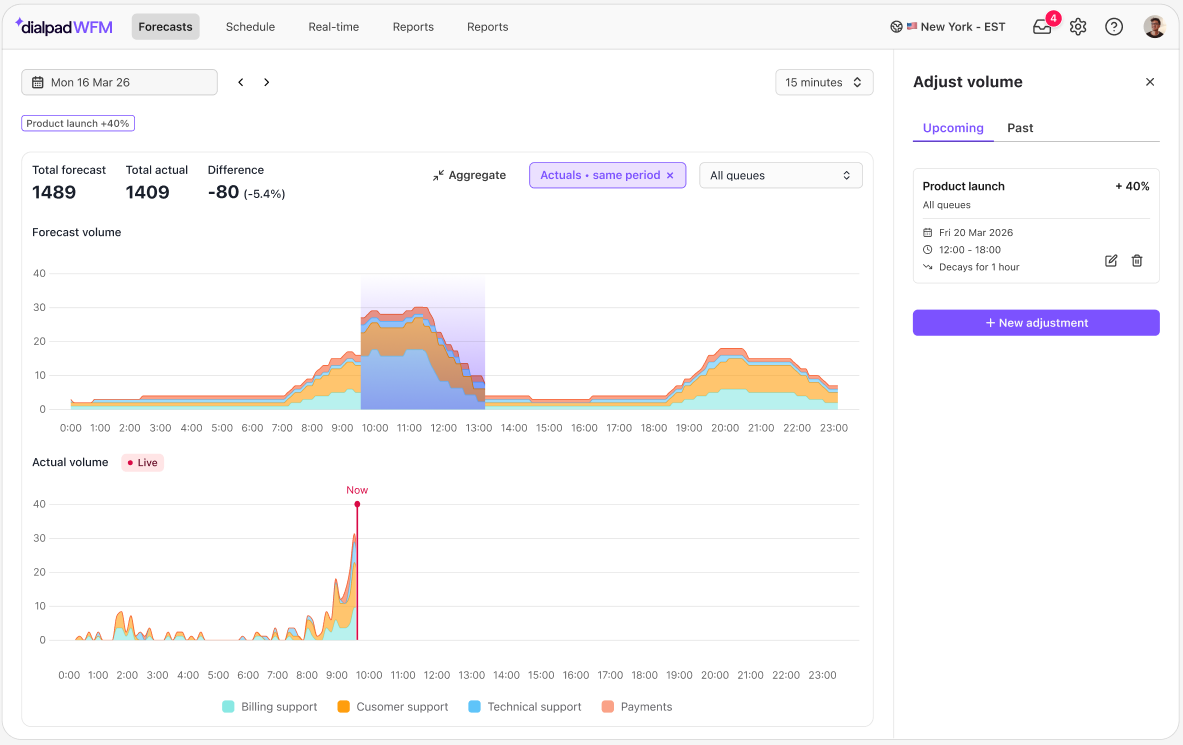
Task: Open the New York - EST timezone selector
Action: (948, 27)
